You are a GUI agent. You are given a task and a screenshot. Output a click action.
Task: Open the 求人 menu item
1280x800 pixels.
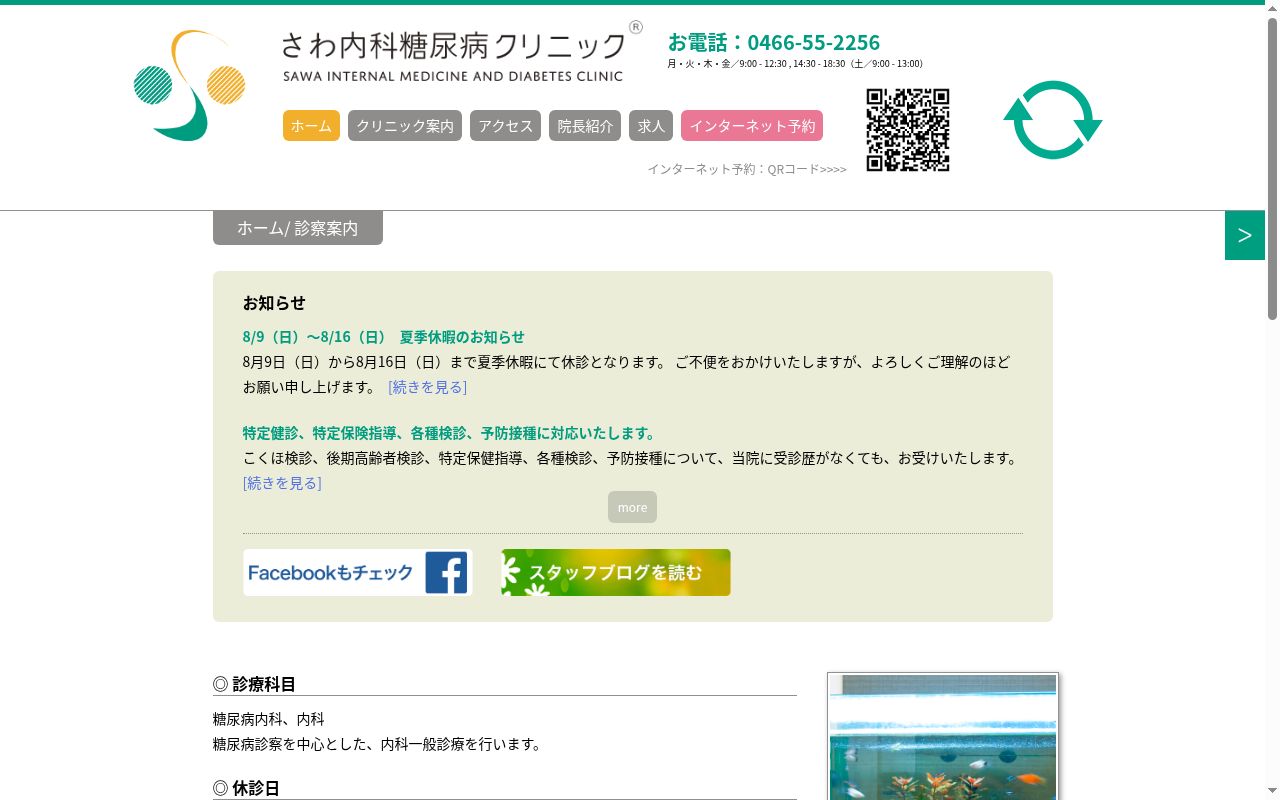(651, 126)
